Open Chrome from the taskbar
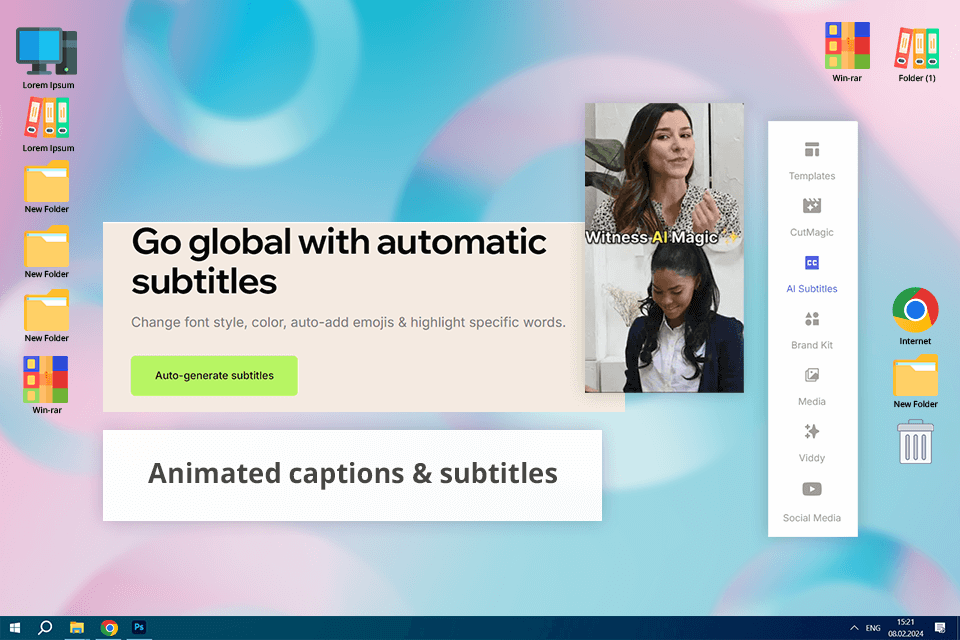960x640 pixels. 109,628
